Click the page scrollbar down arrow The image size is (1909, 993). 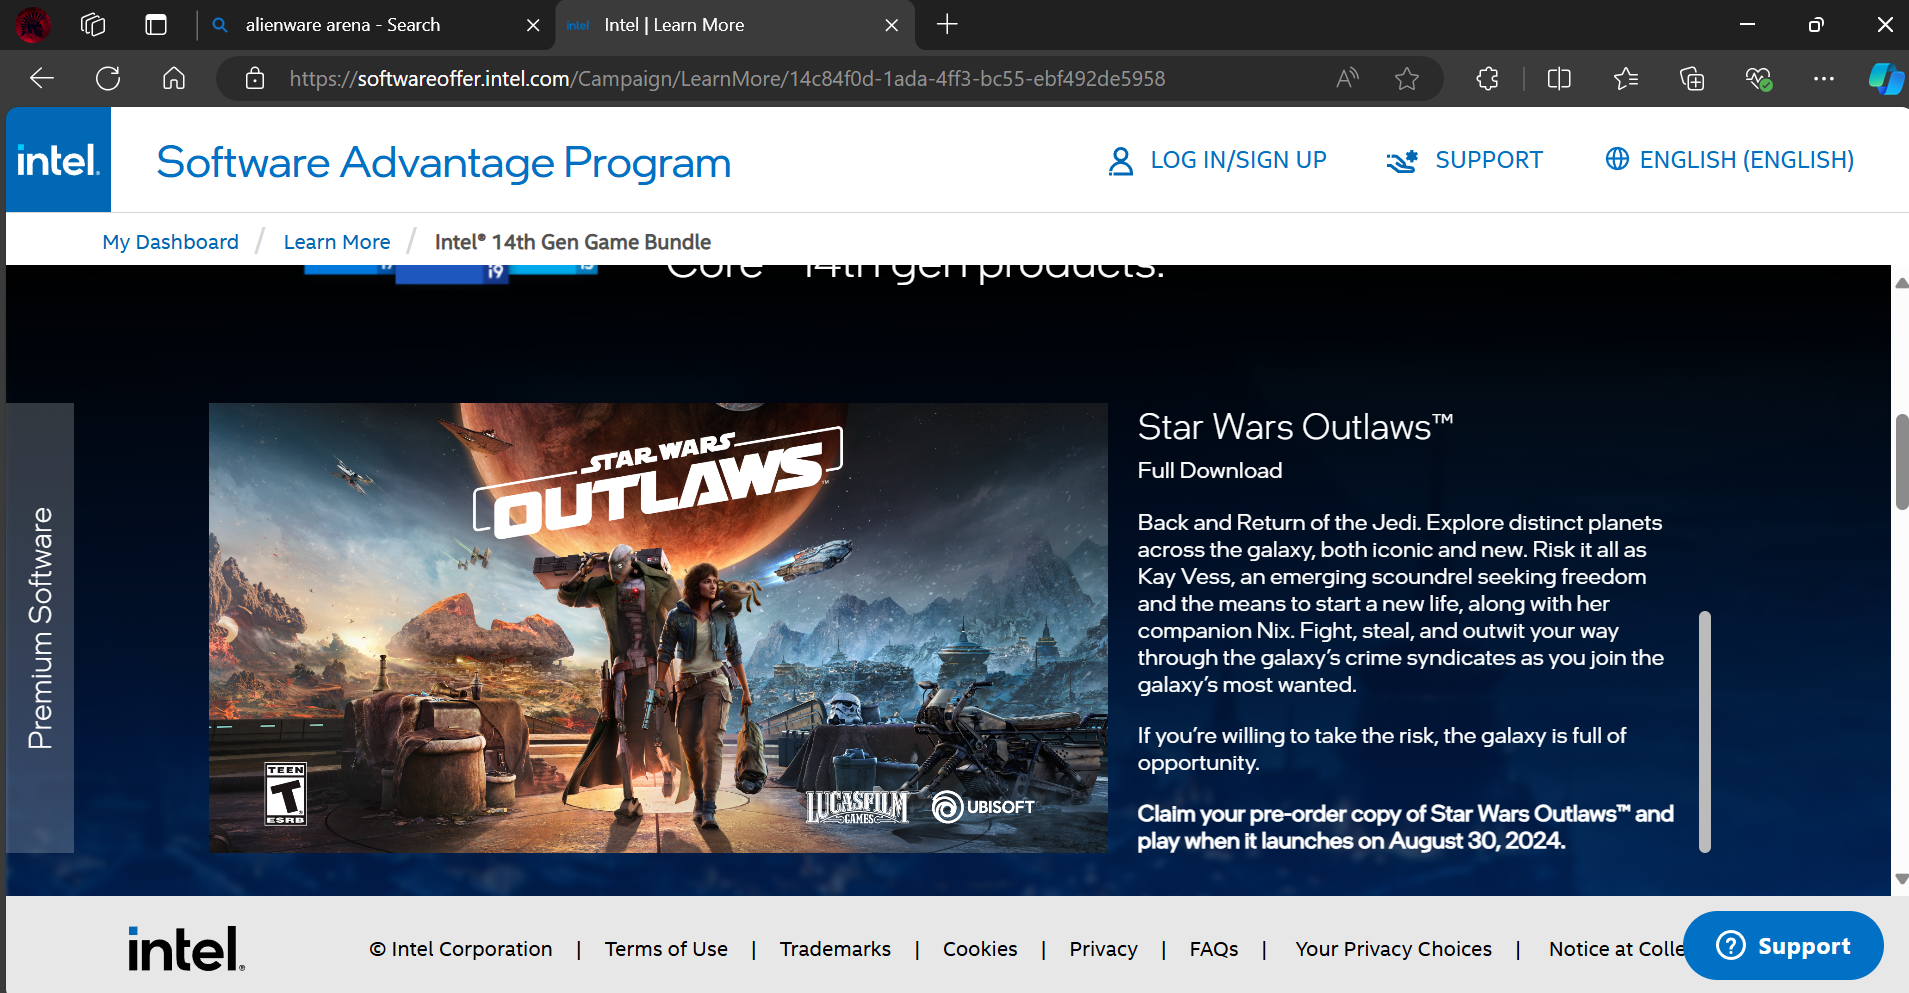(1901, 879)
